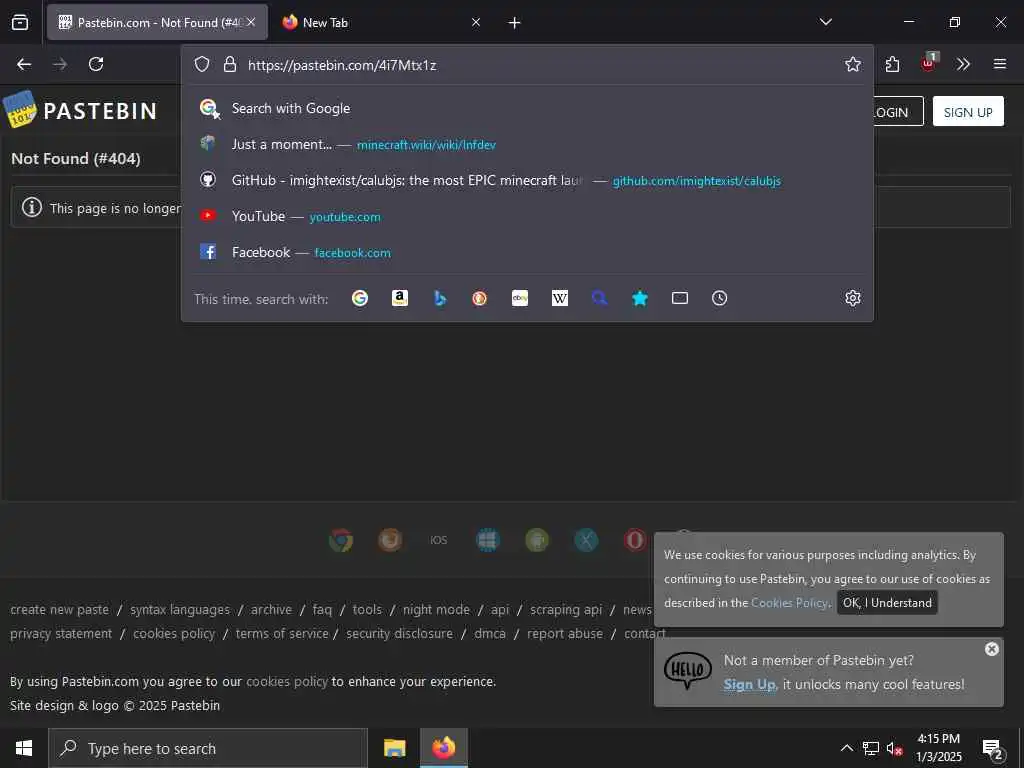Click OK, I Understand cookie button
The width and height of the screenshot is (1024, 768).
pyautogui.click(x=887, y=603)
